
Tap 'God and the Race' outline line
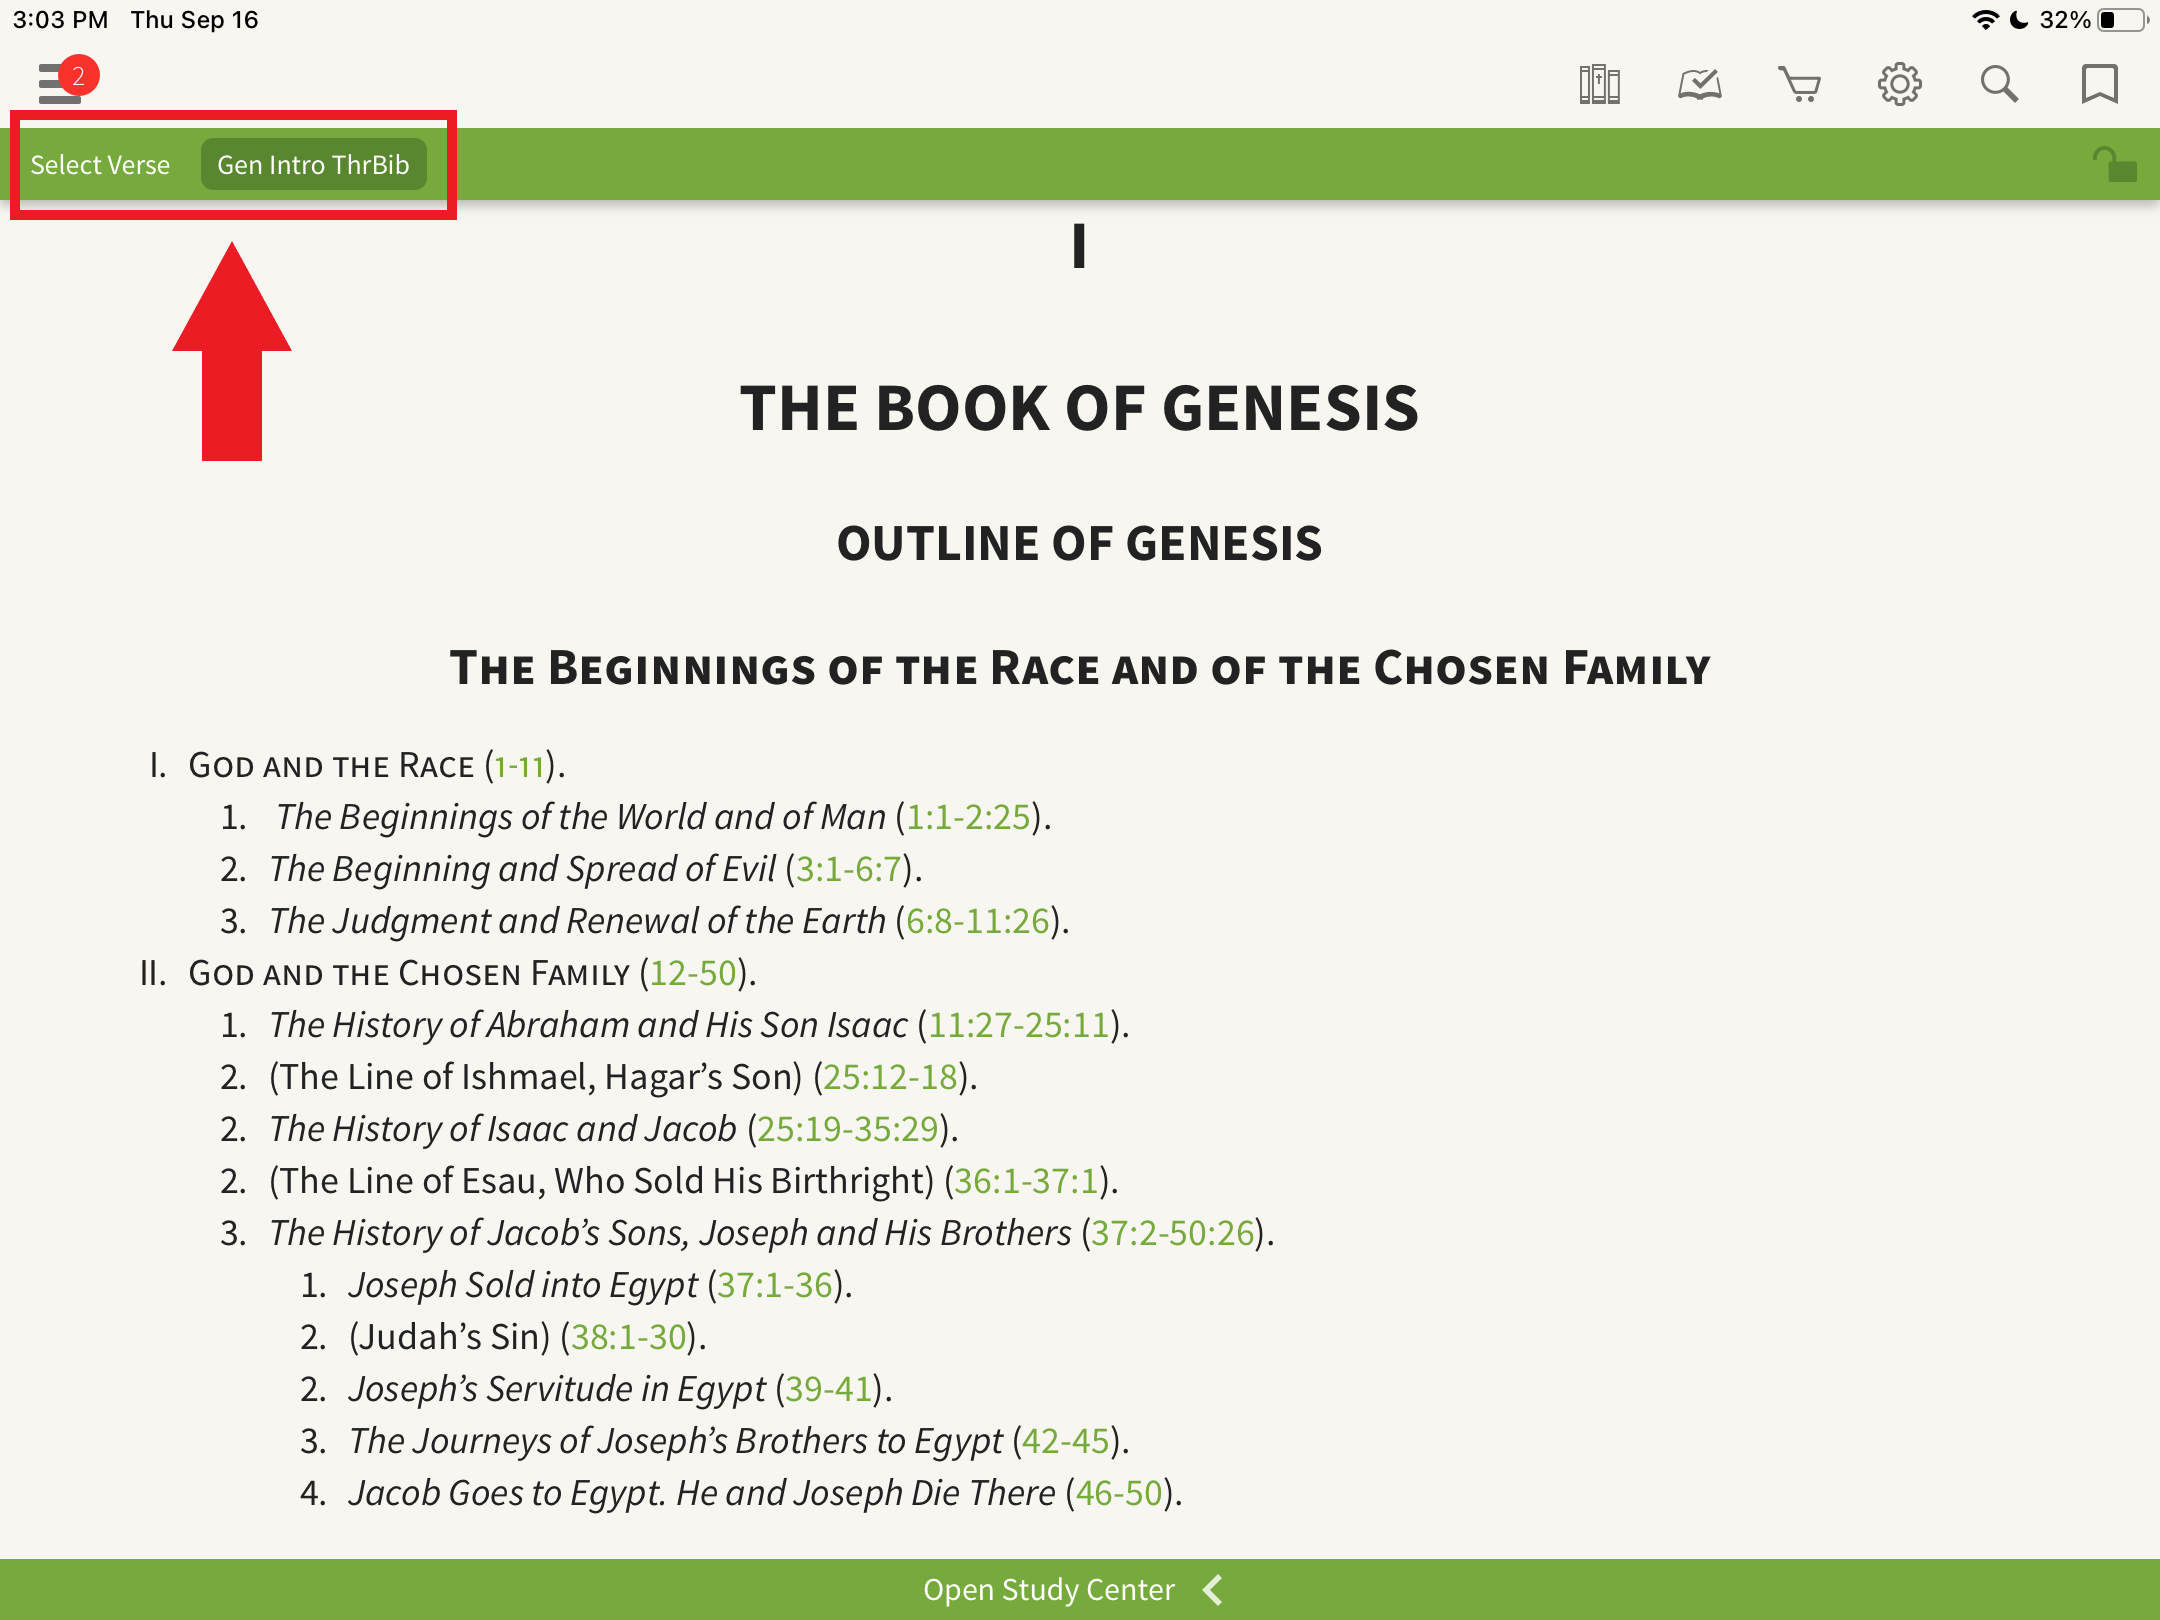coord(332,766)
